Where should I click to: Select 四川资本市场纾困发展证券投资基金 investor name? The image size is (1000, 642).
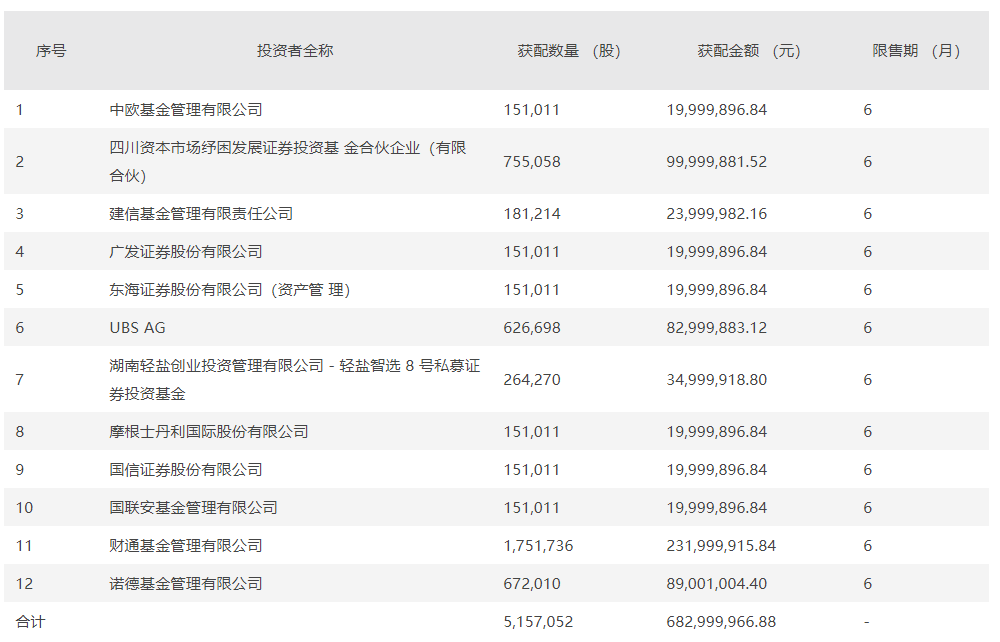(288, 161)
